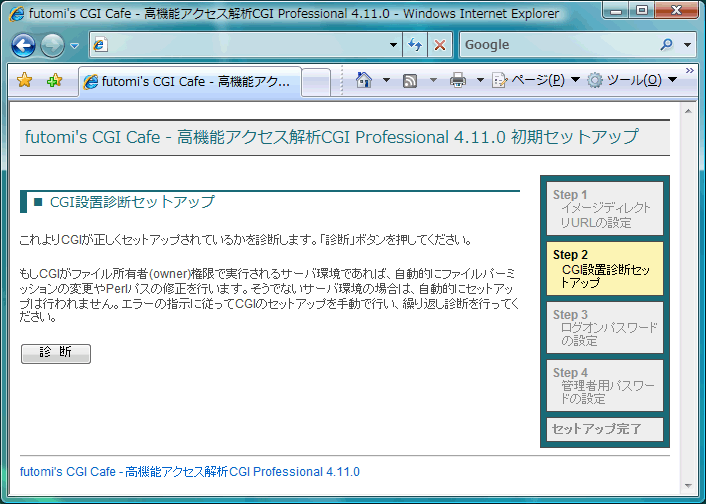Click Step 2 CGI設置診断セットアップ
The width and height of the screenshot is (706, 504).
tap(605, 268)
